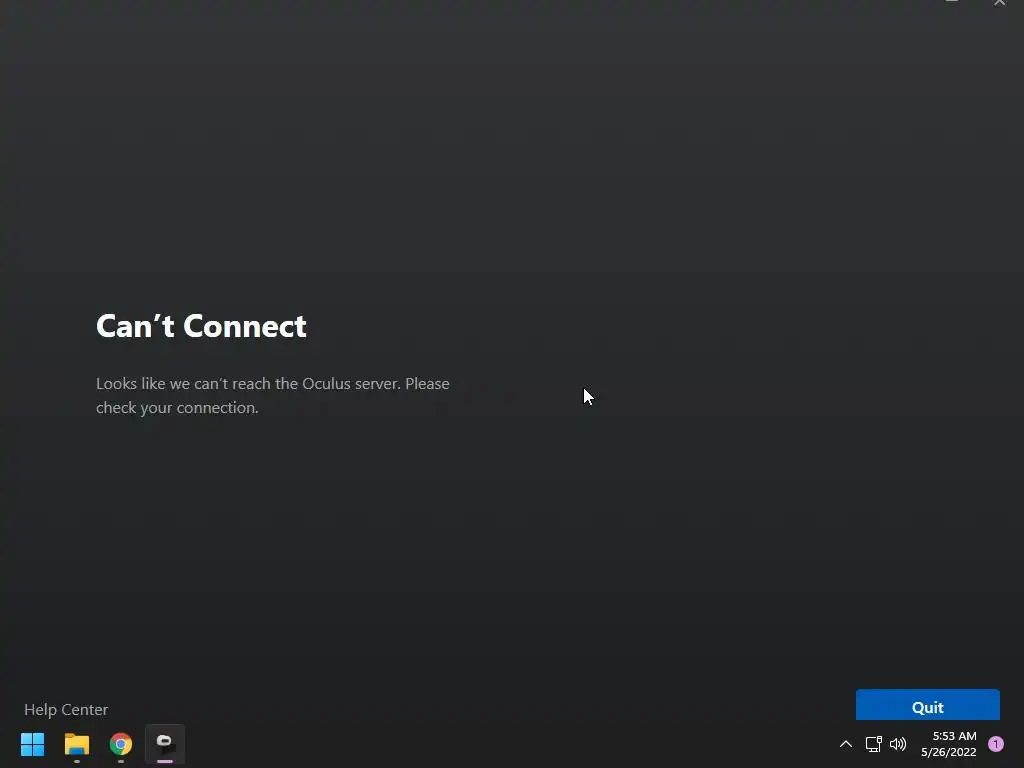The image size is (1024, 768).
Task: Launch File Explorer from taskbar
Action: [x=77, y=744]
